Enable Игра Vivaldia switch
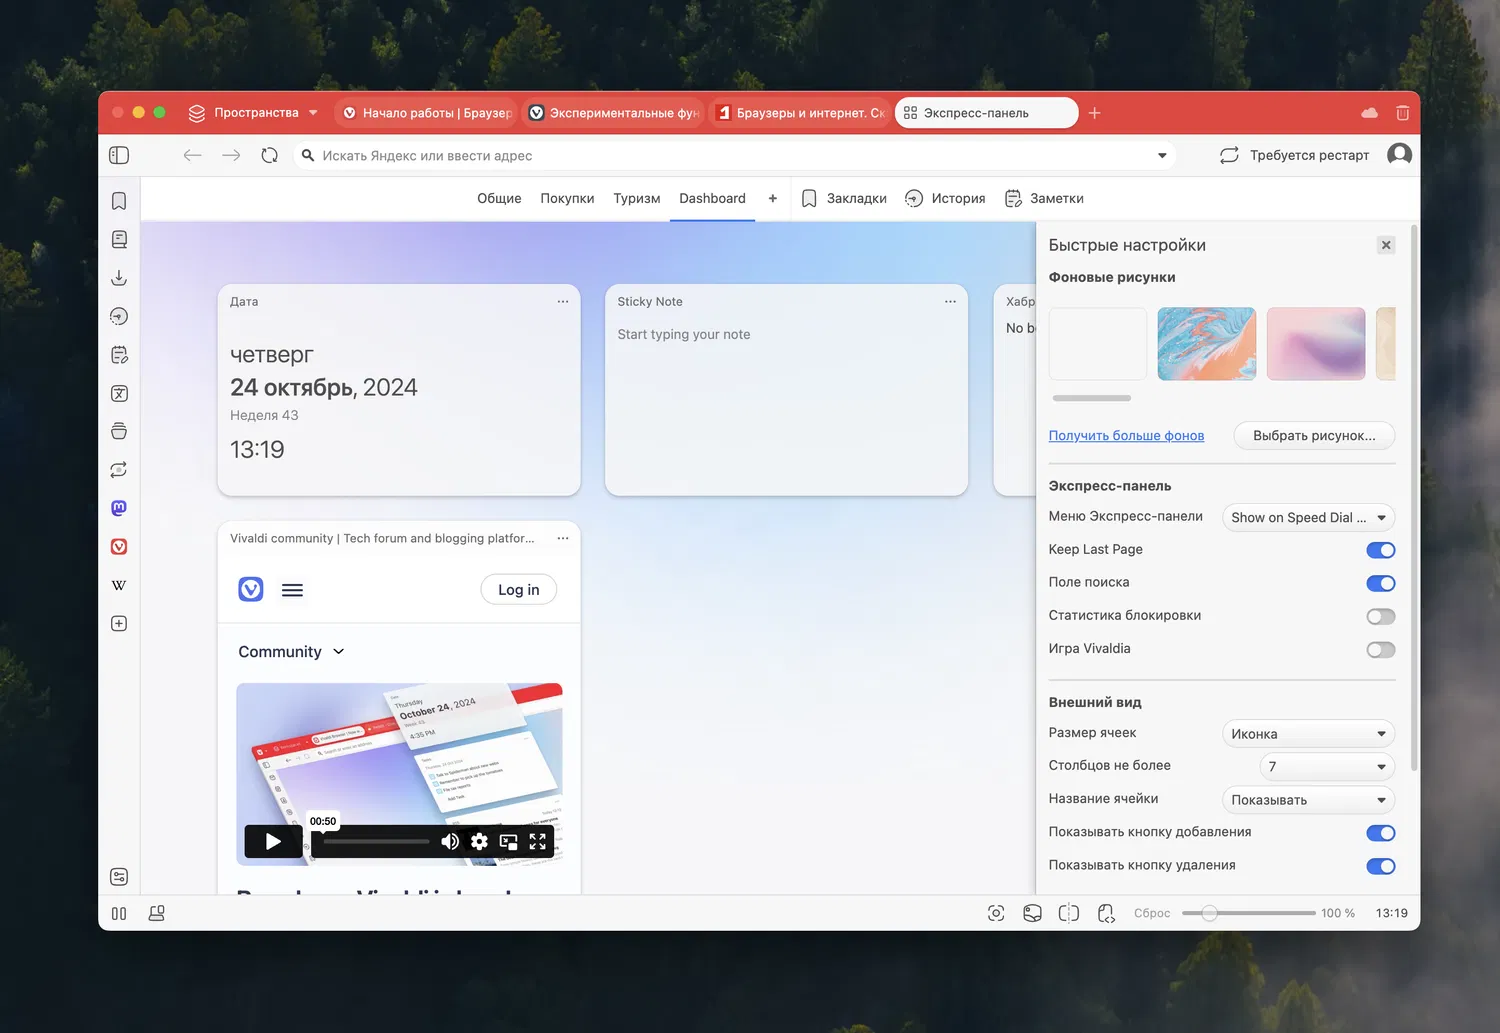 click(1381, 650)
